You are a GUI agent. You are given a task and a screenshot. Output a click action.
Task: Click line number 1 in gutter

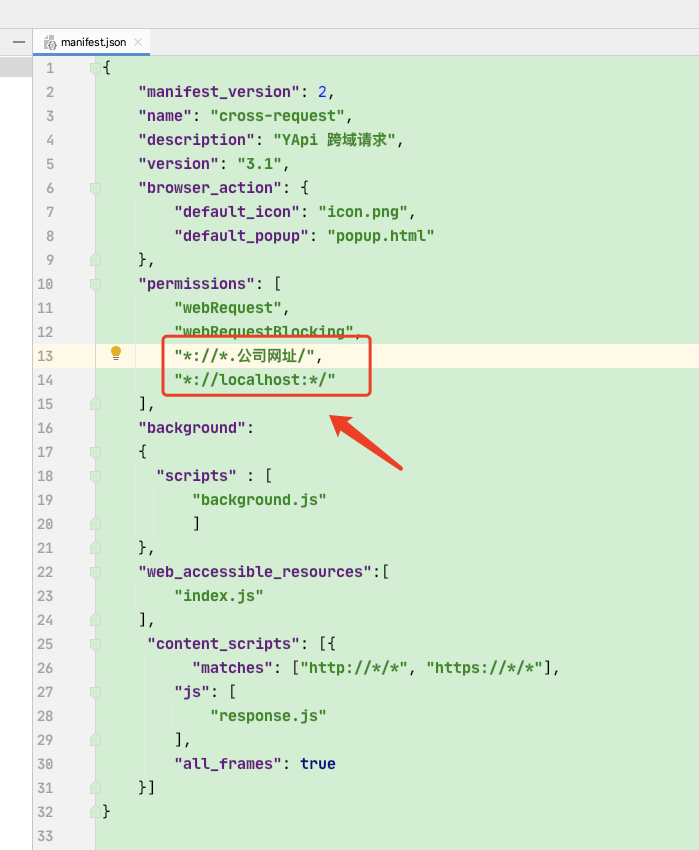tap(50, 68)
